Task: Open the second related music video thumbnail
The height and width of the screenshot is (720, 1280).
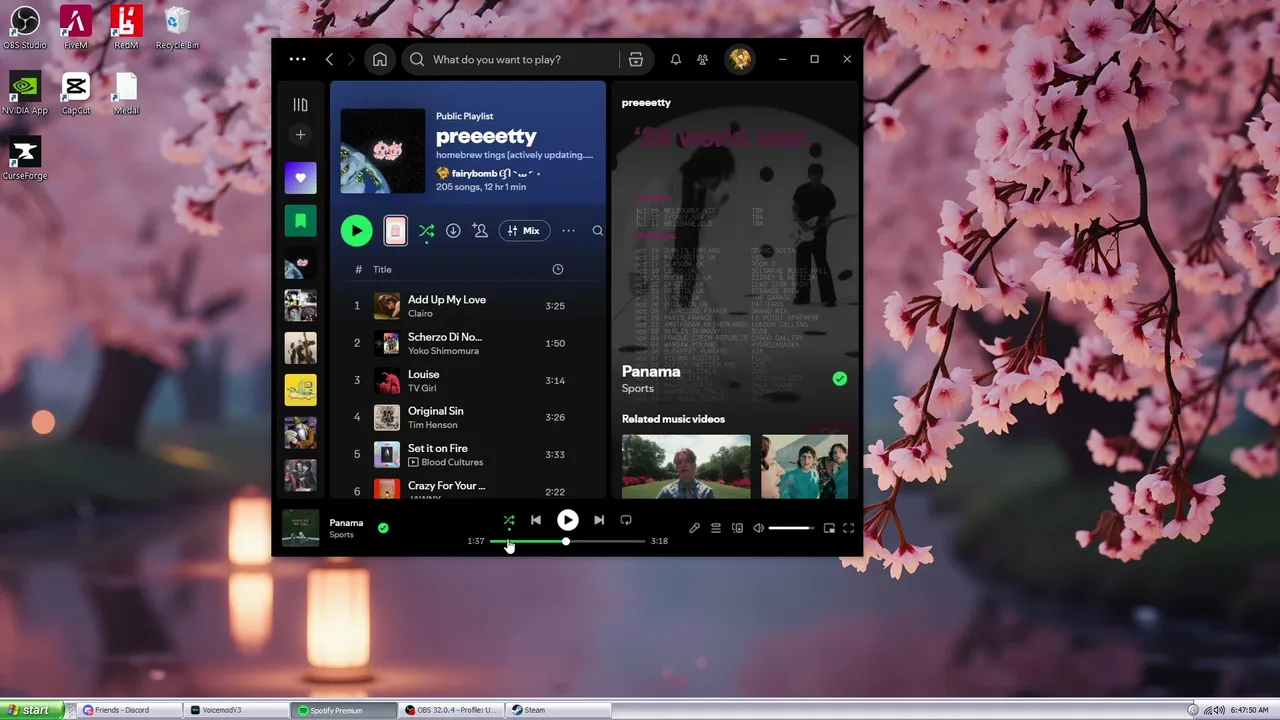Action: (804, 466)
